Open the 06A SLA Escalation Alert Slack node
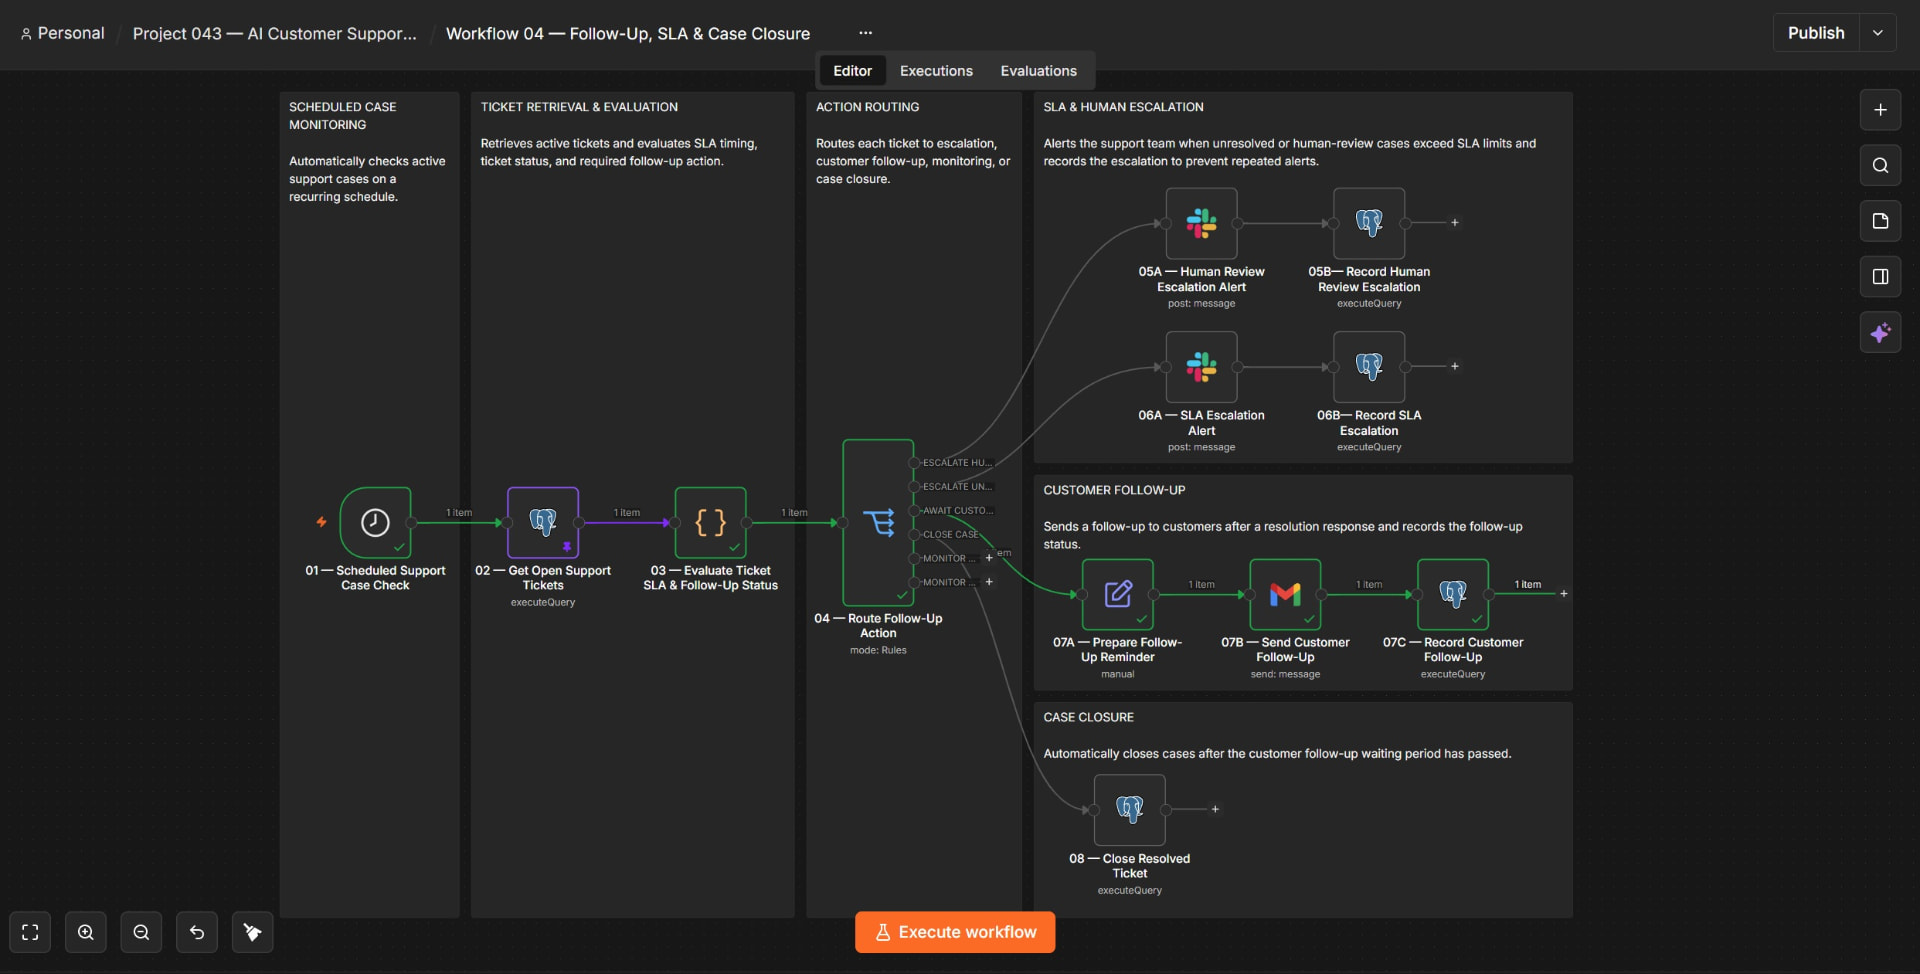The image size is (1920, 974). (1201, 367)
